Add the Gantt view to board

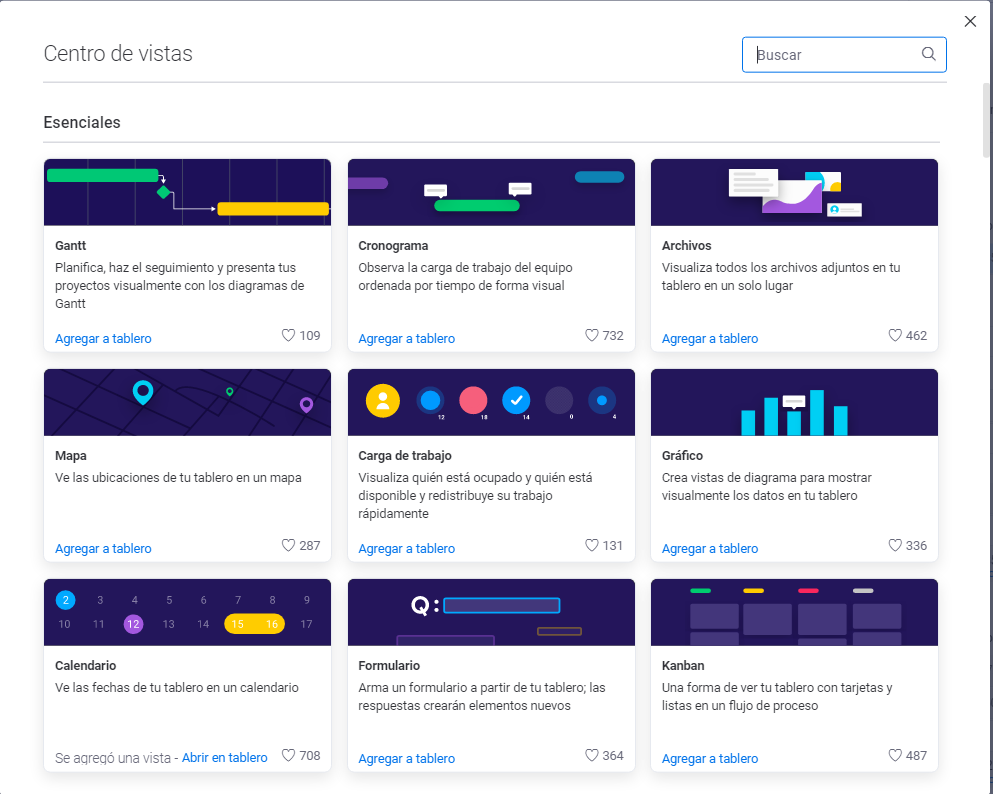103,339
